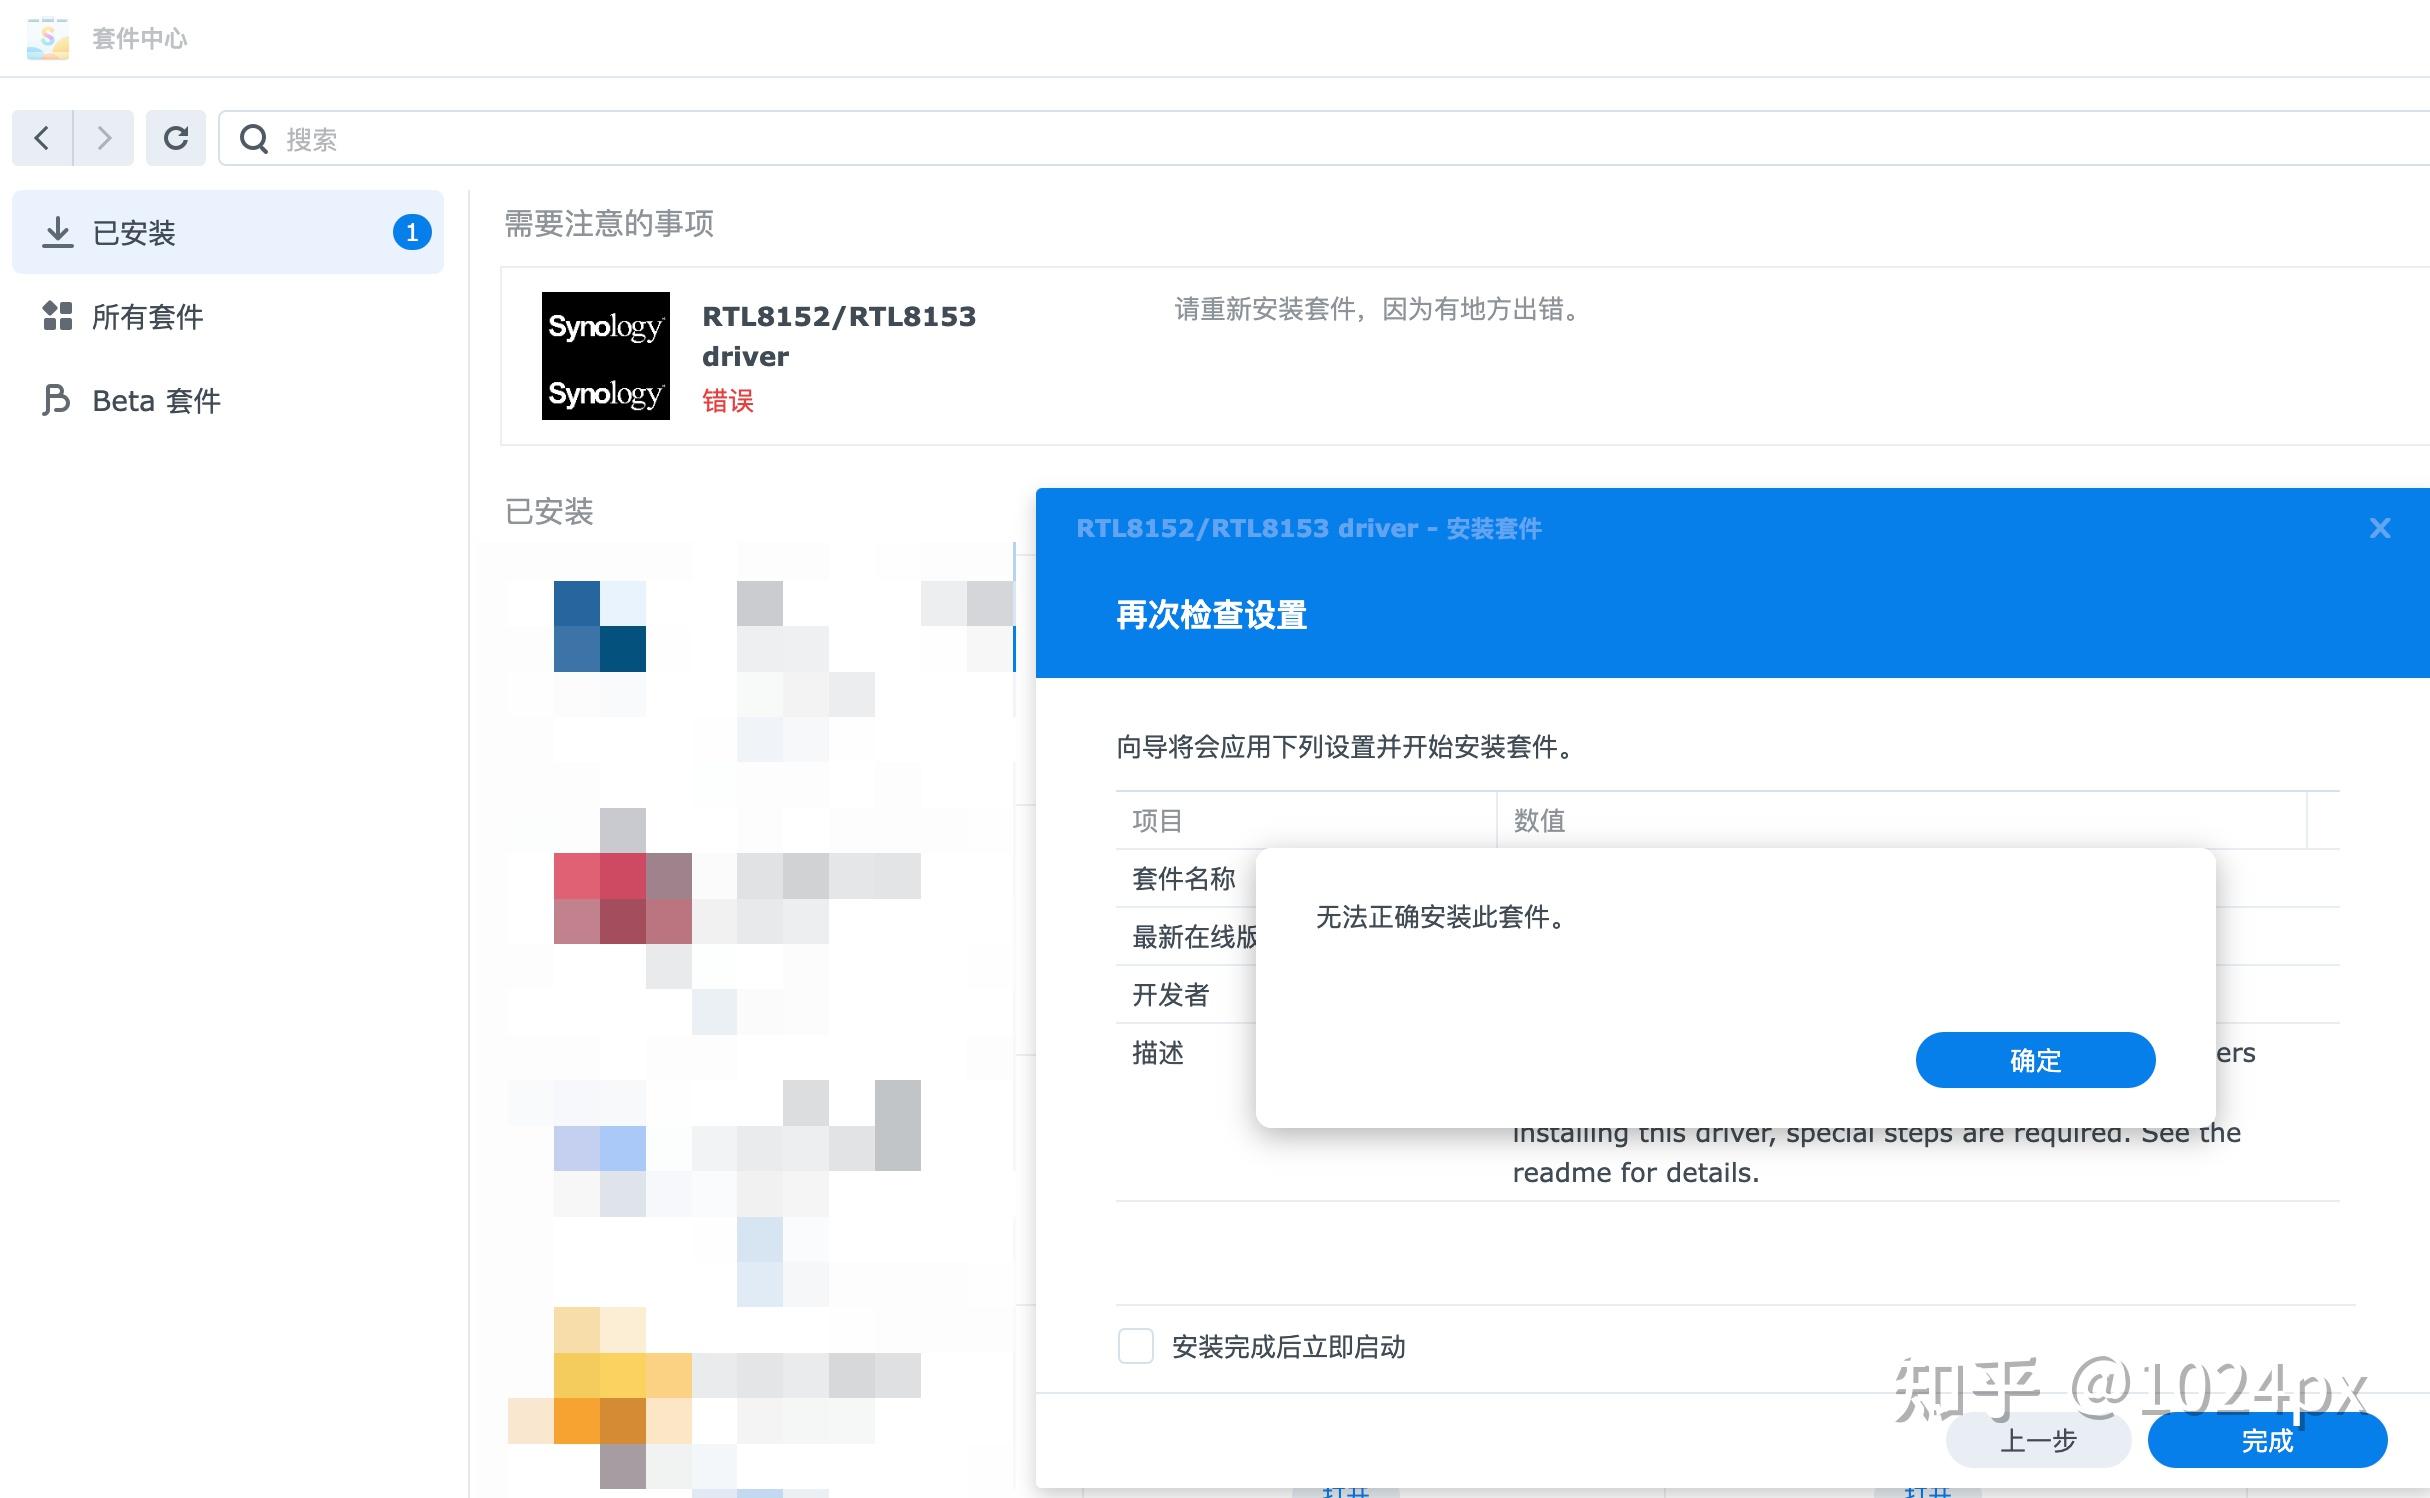Click 确定 in the error dialog
The width and height of the screenshot is (2430, 1498).
pyautogui.click(x=2035, y=1060)
